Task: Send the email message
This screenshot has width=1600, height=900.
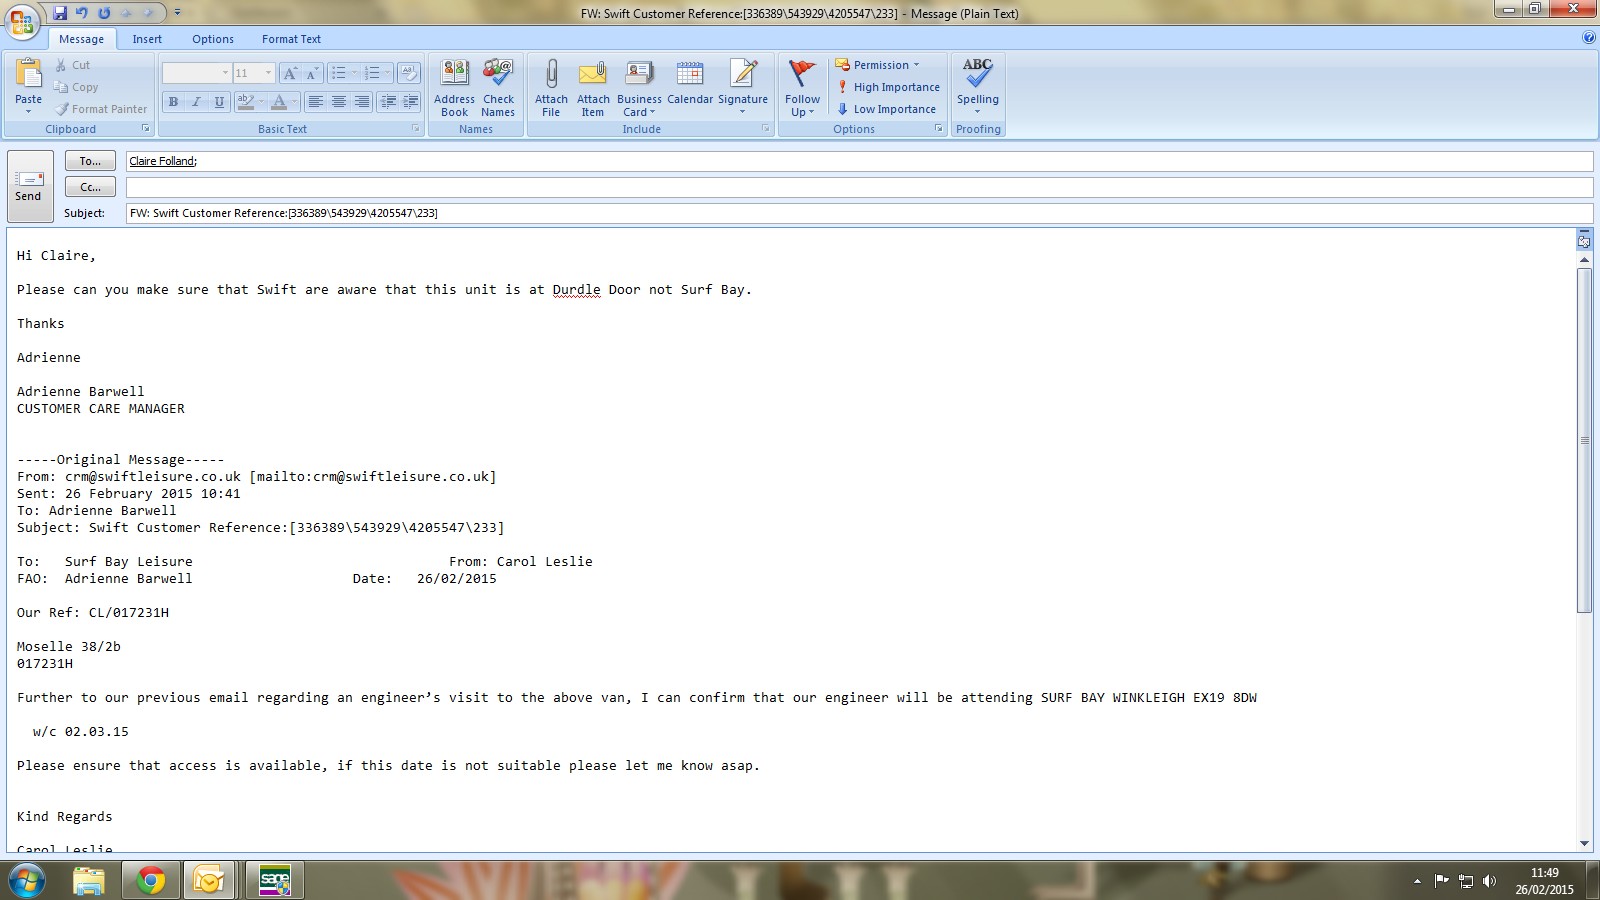Action: point(29,186)
